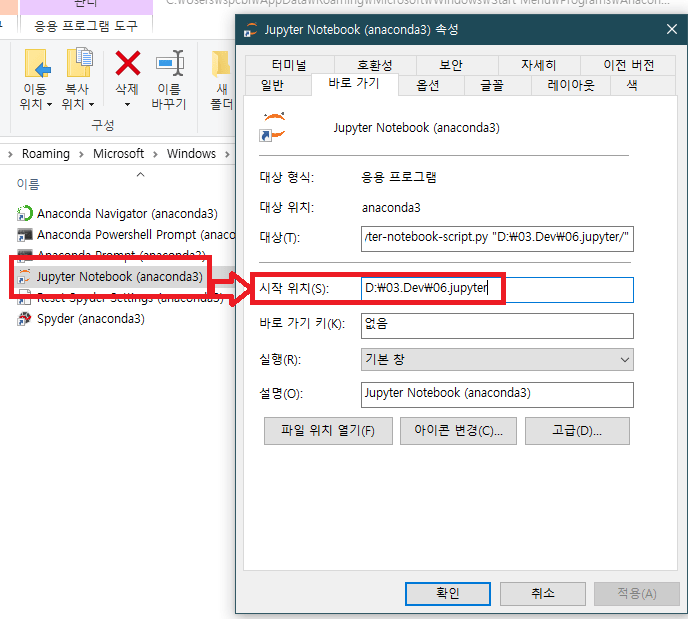Click the Shortcut key (바로 가기 키) field
The height and width of the screenshot is (619, 688).
tap(497, 326)
